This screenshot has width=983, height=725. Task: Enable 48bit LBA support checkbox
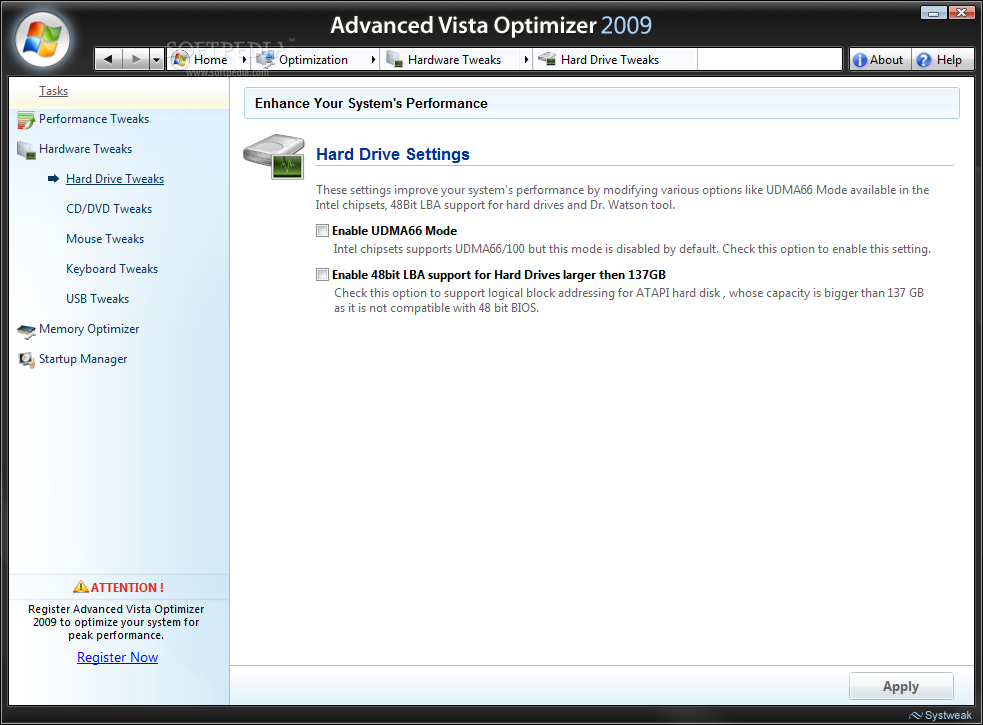click(x=322, y=275)
